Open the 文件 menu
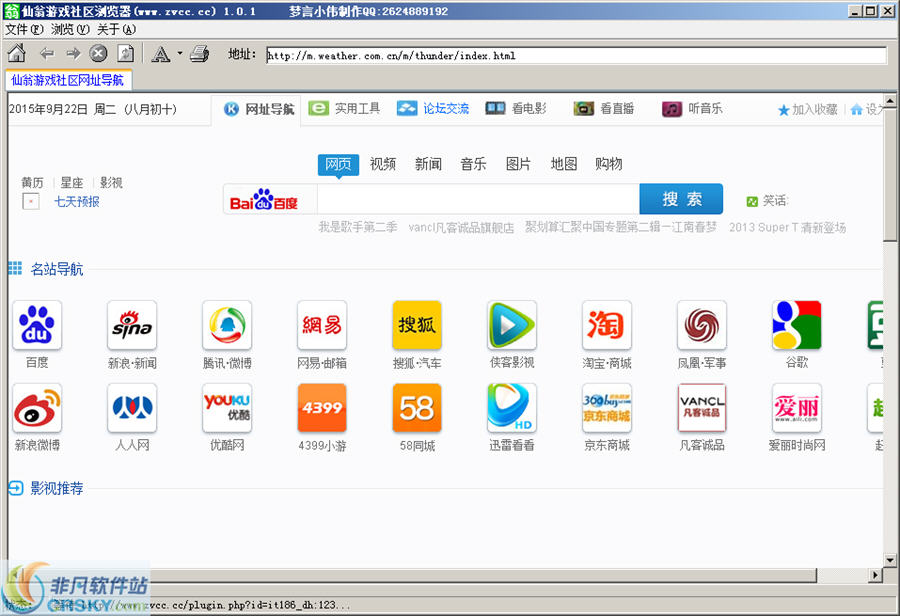This screenshot has width=900, height=616. [24, 29]
